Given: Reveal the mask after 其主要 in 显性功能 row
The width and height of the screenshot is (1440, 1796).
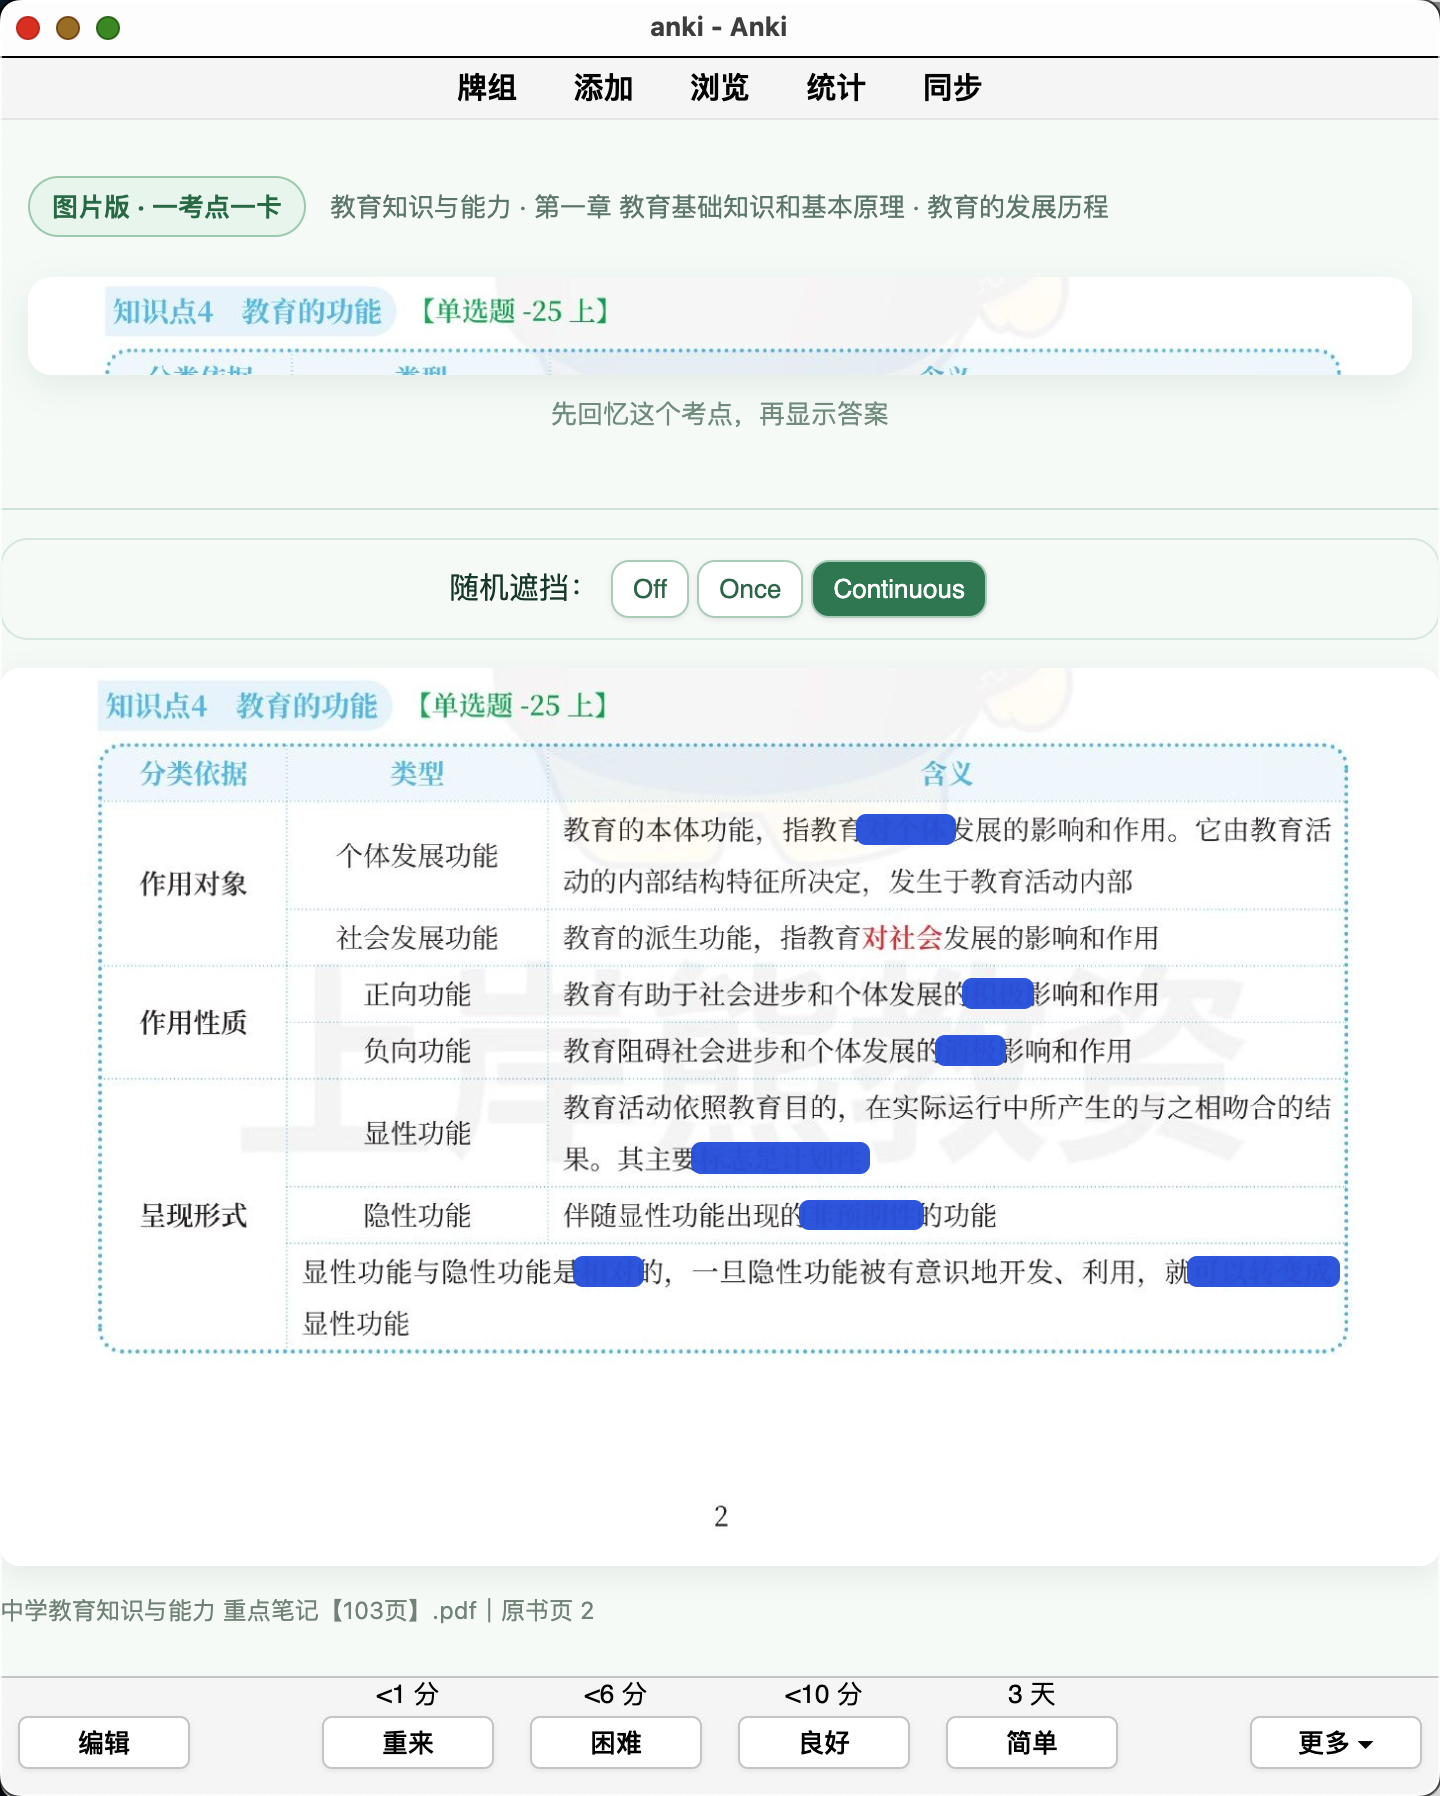Looking at the screenshot, I should (x=780, y=1158).
